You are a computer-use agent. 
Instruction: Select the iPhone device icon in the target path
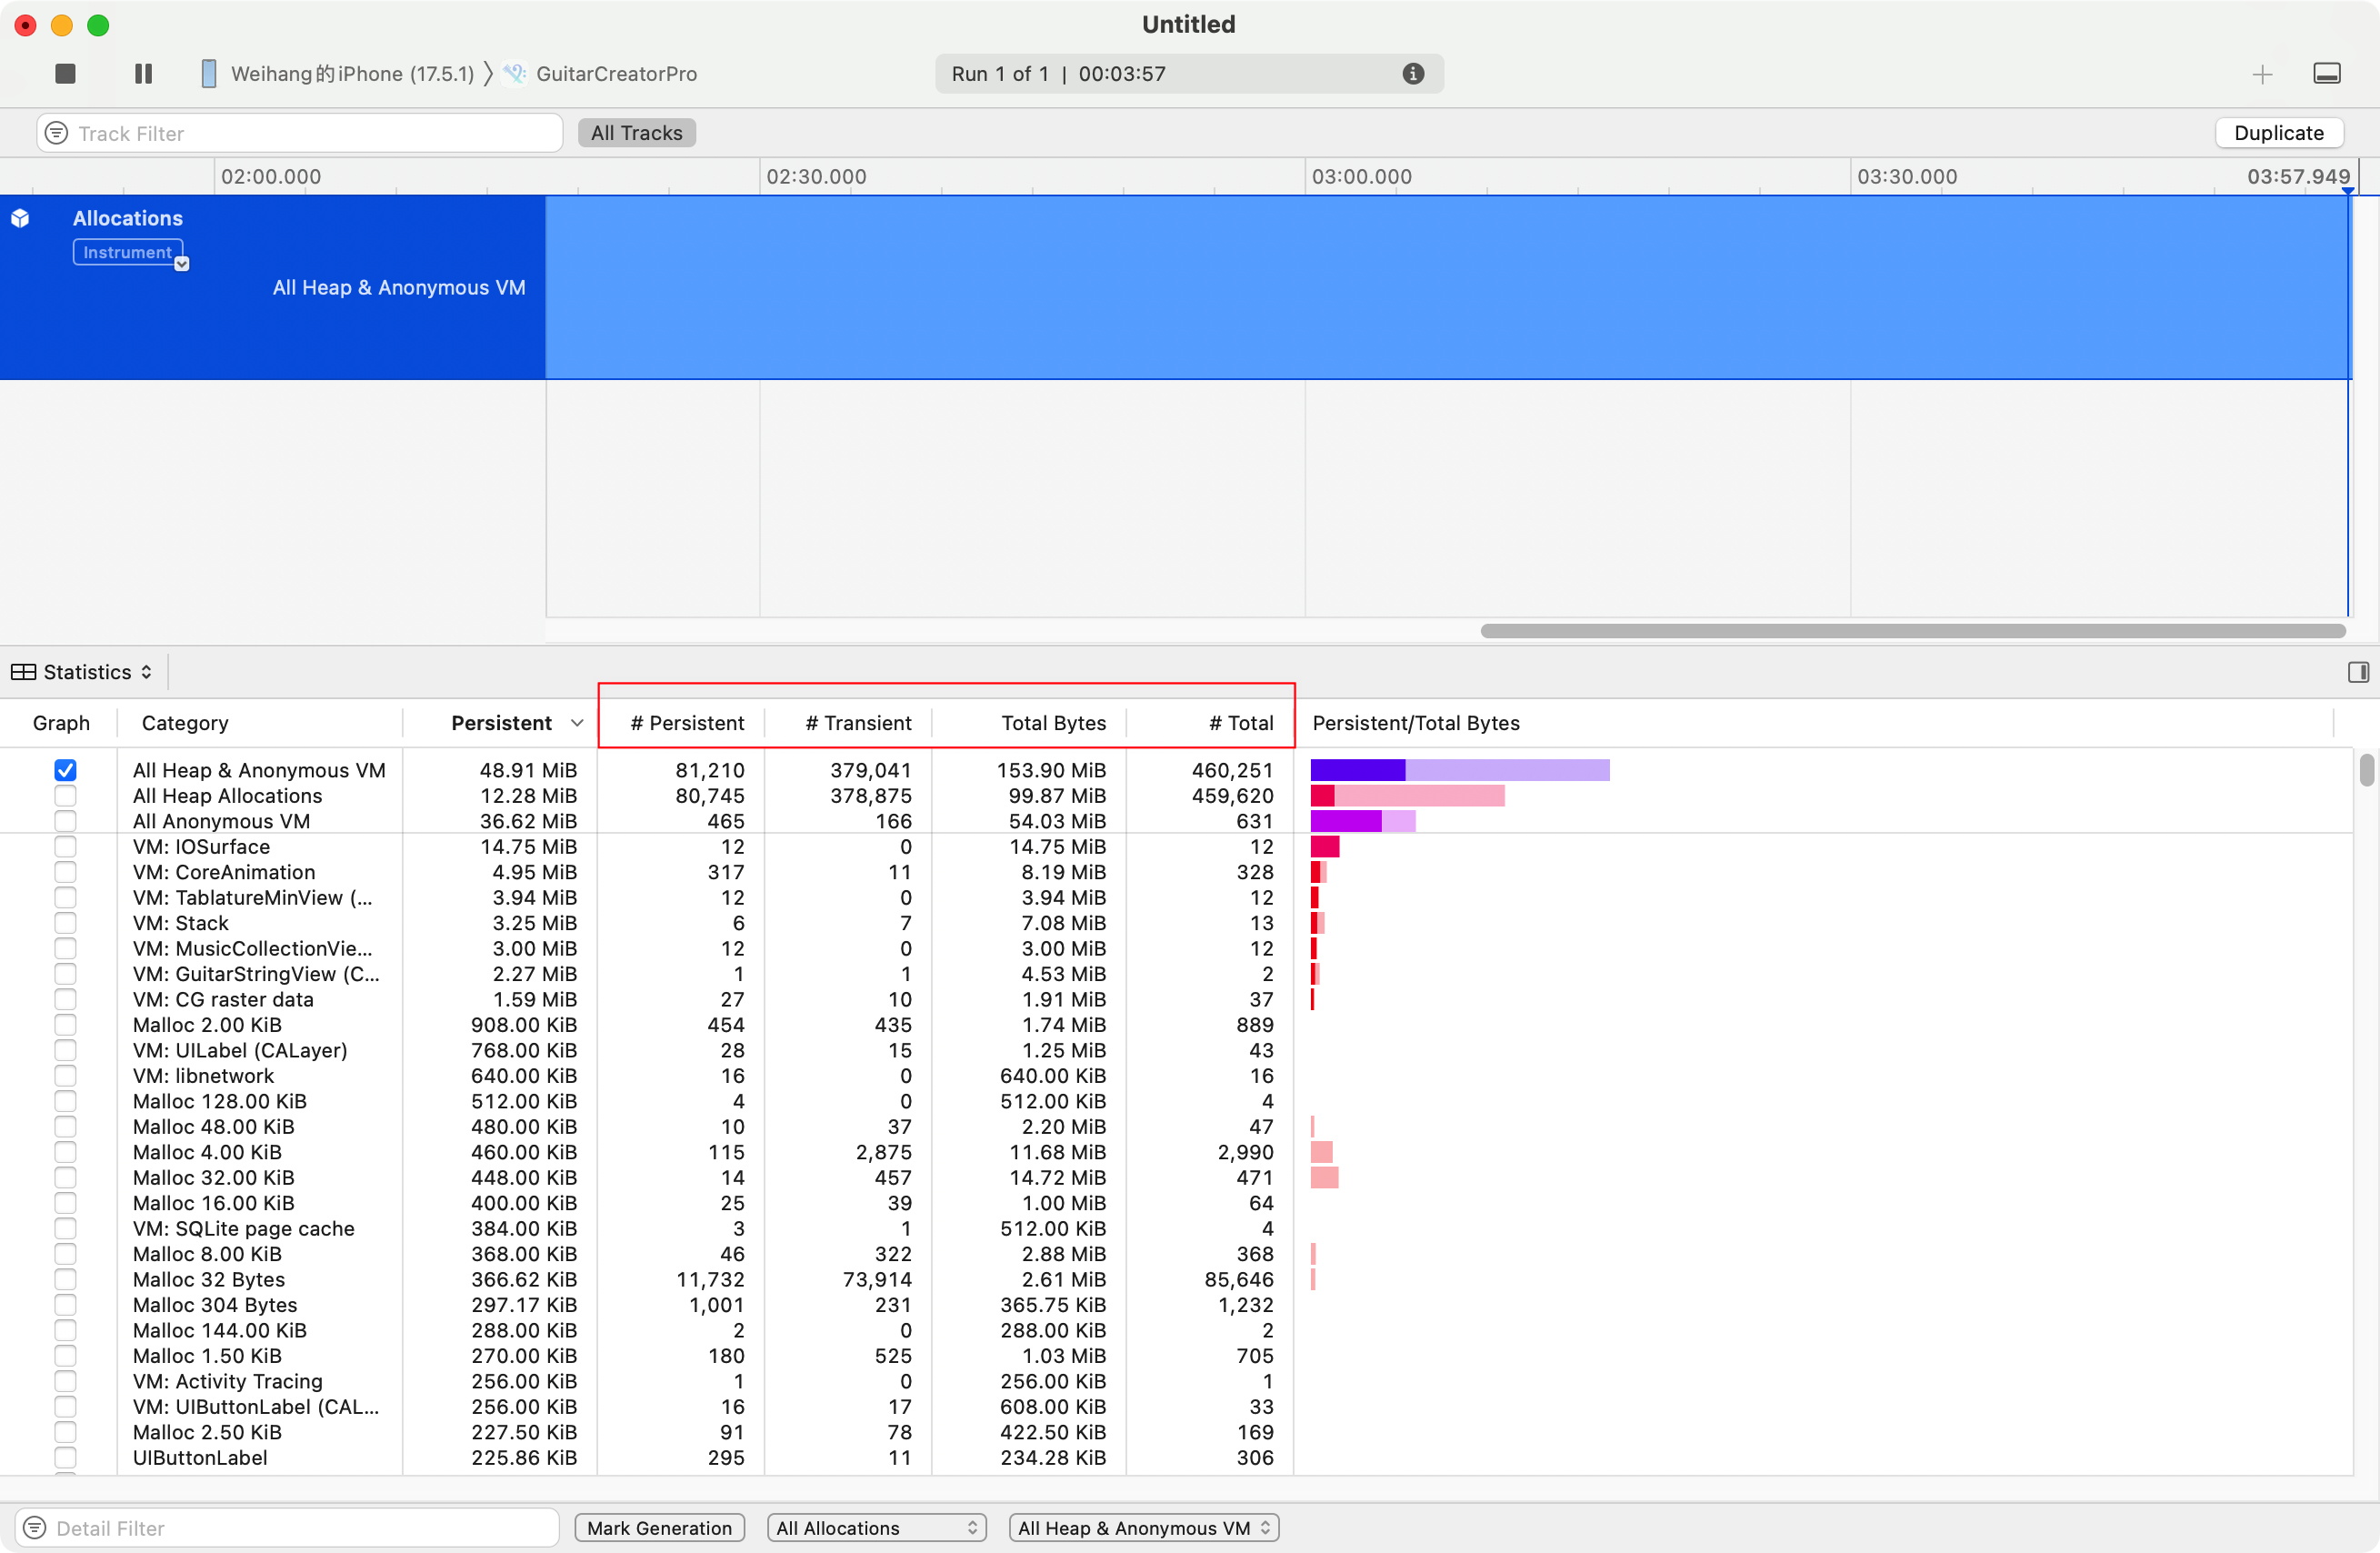click(x=208, y=74)
